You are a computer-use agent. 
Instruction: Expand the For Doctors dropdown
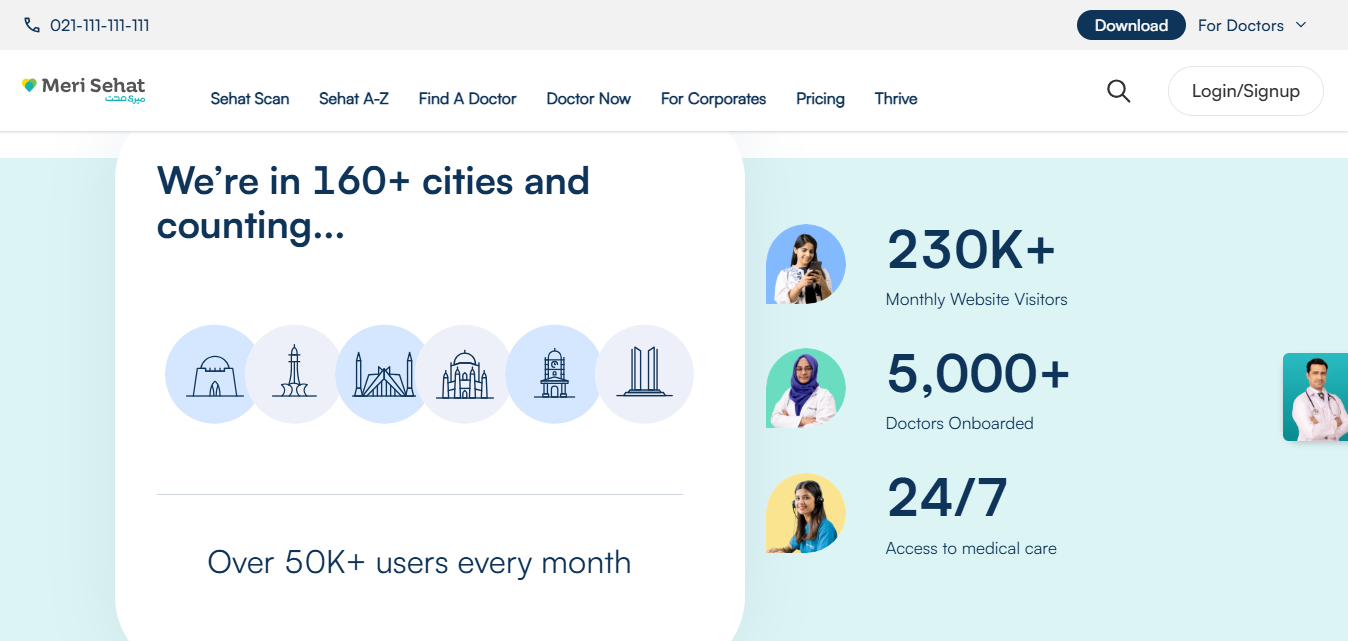(x=1240, y=25)
